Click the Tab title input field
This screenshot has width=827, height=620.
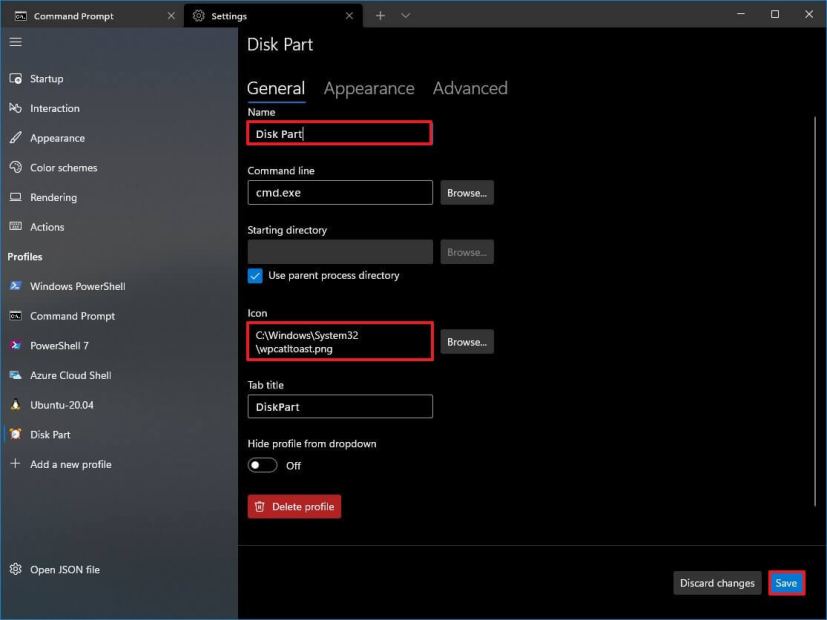340,406
